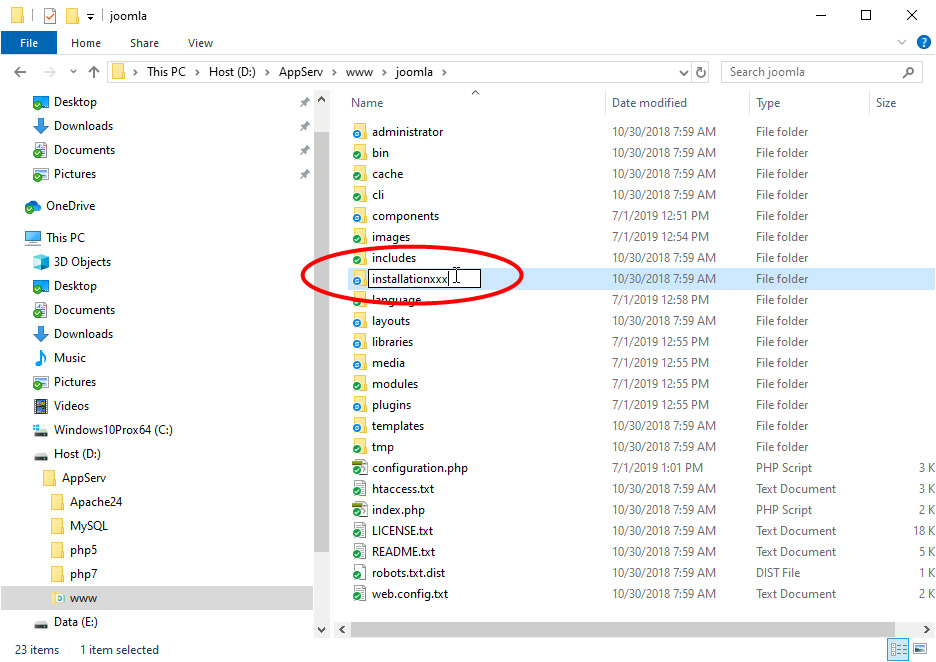Screen dimensions: 936x662
Task: Click the horizontal scrollbar of file list
Action: pos(600,629)
